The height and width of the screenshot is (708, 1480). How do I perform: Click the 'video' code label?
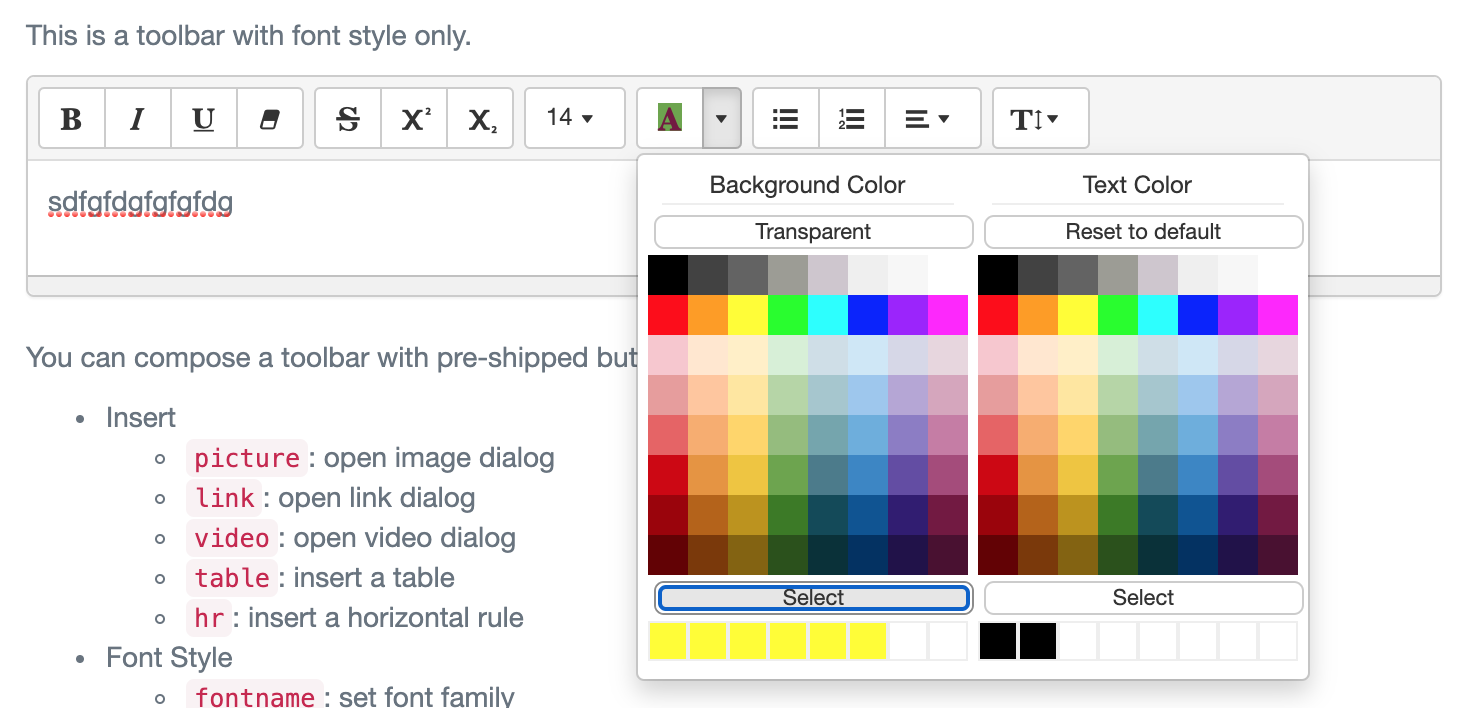(x=232, y=538)
